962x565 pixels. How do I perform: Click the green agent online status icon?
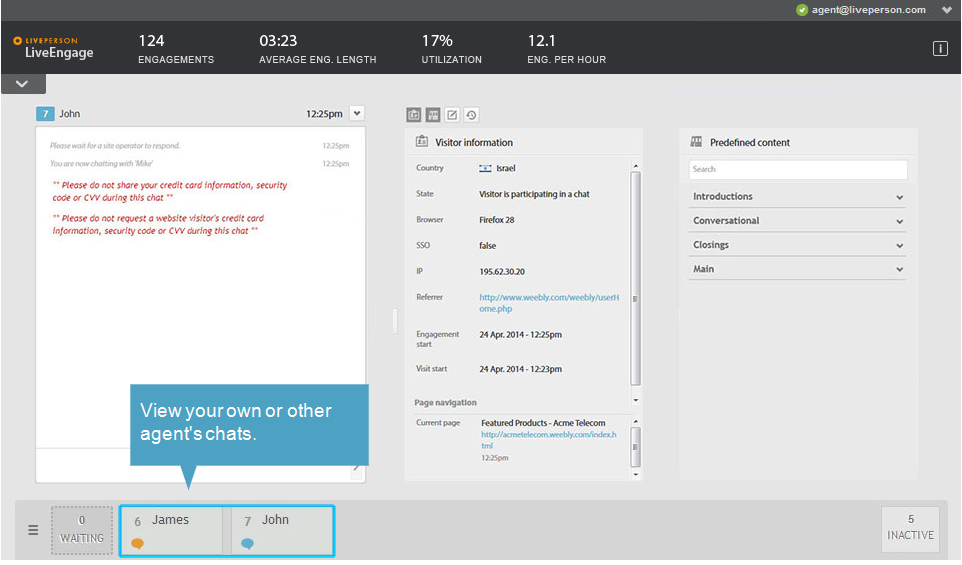point(802,10)
